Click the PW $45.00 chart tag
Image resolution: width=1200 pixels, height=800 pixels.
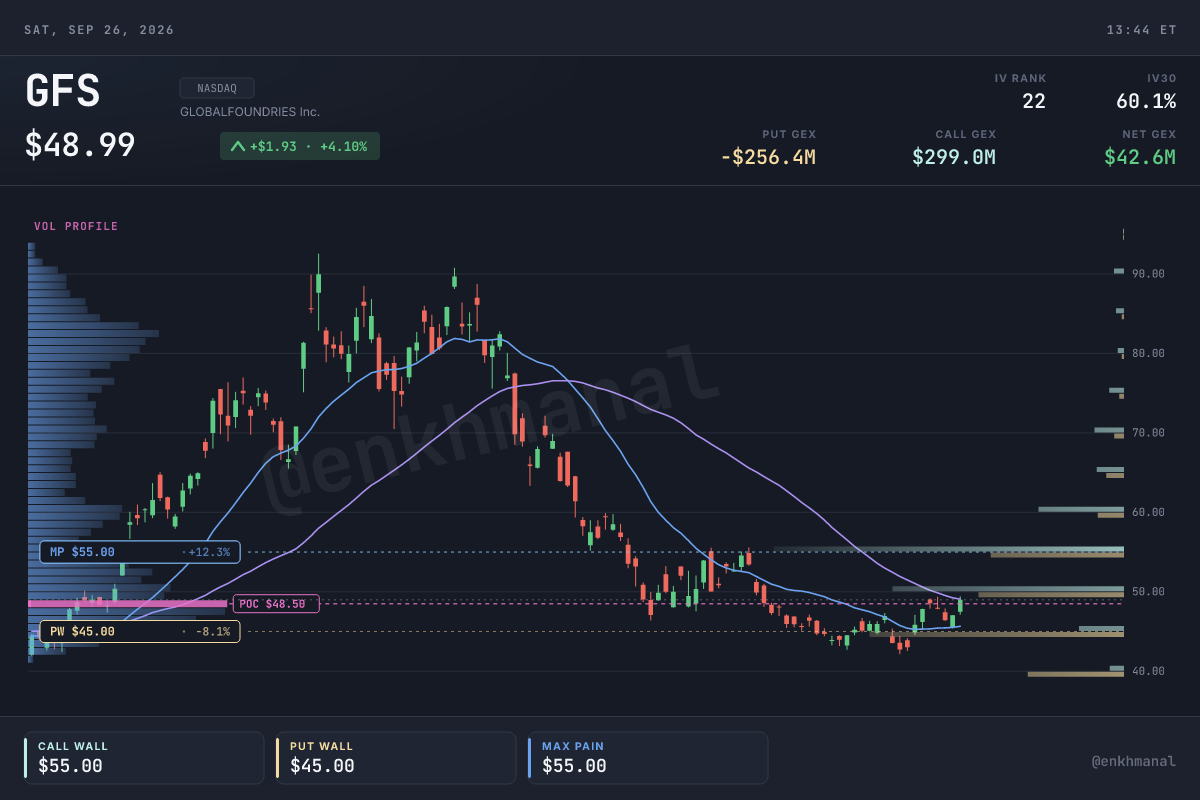(140, 631)
